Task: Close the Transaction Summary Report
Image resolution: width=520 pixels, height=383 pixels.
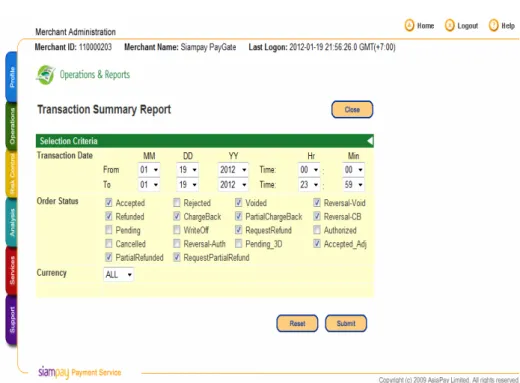Action: (352, 110)
